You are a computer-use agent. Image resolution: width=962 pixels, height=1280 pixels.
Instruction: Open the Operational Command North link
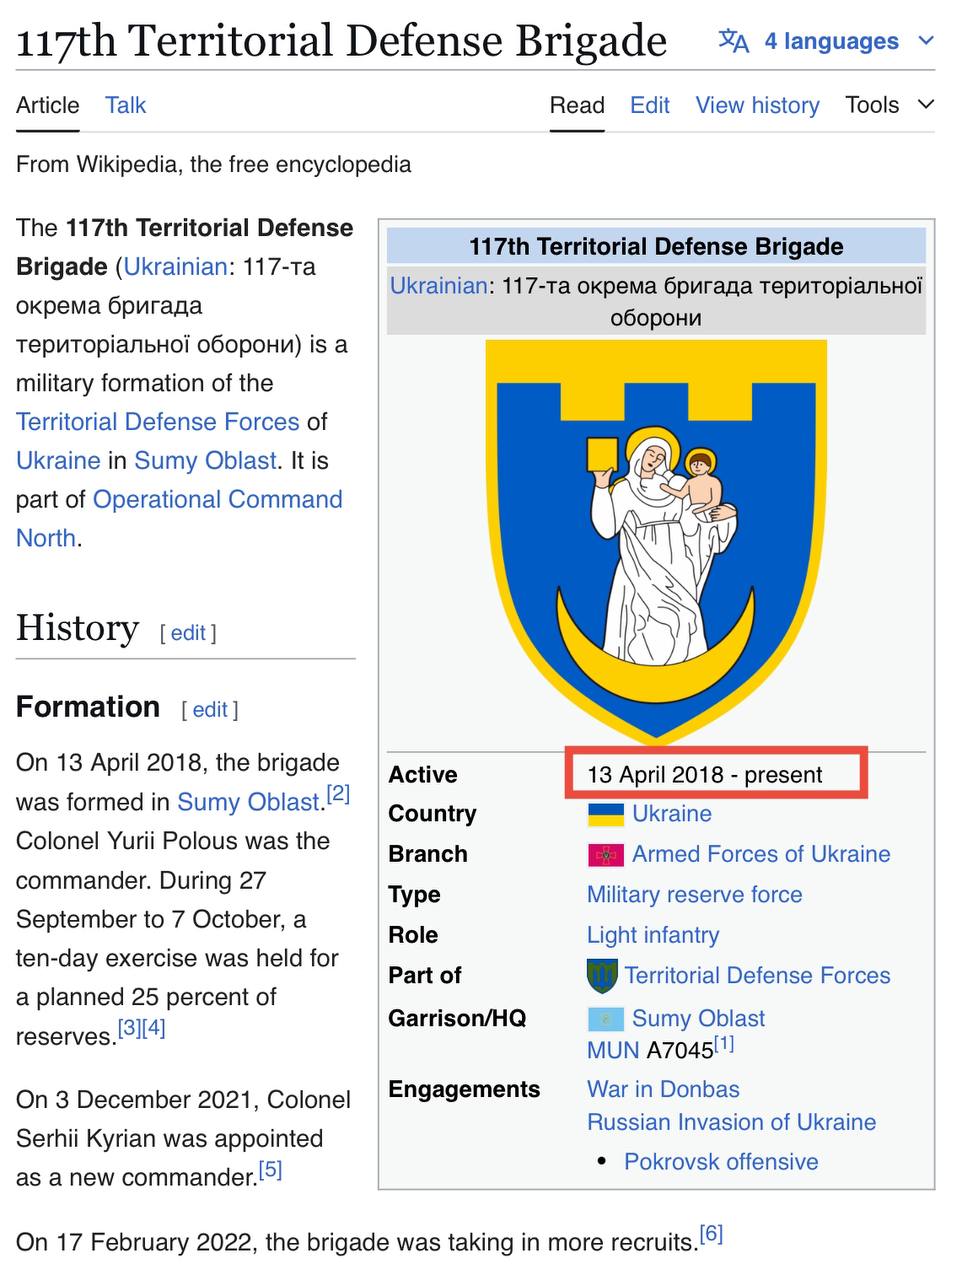[x=217, y=499]
